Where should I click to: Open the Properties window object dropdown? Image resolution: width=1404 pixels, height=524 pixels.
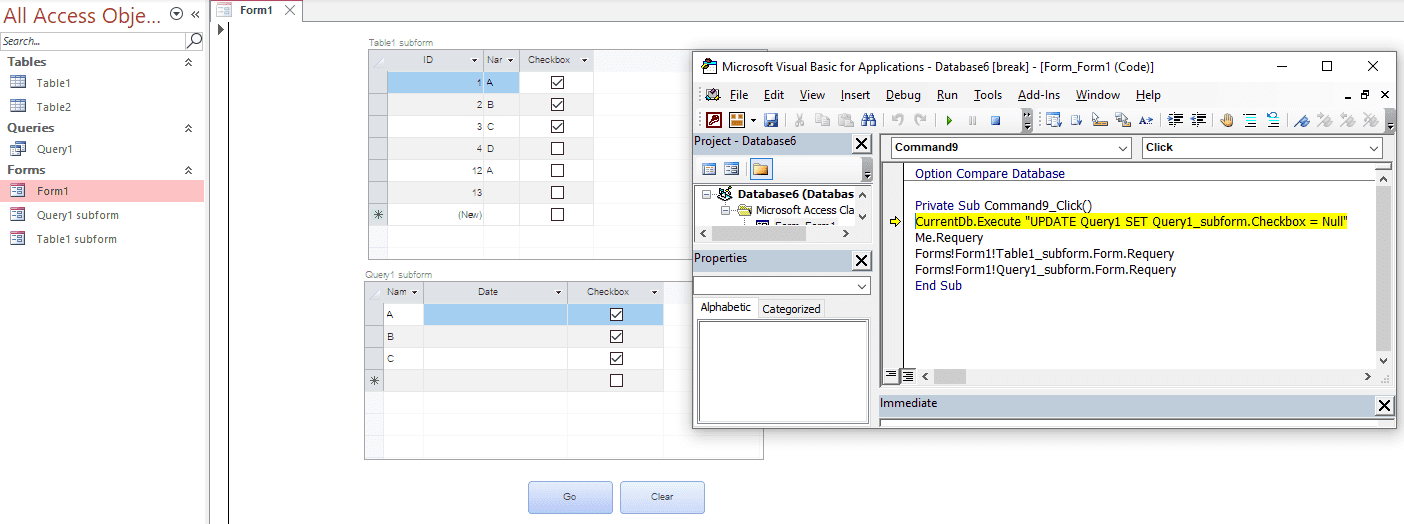[863, 286]
